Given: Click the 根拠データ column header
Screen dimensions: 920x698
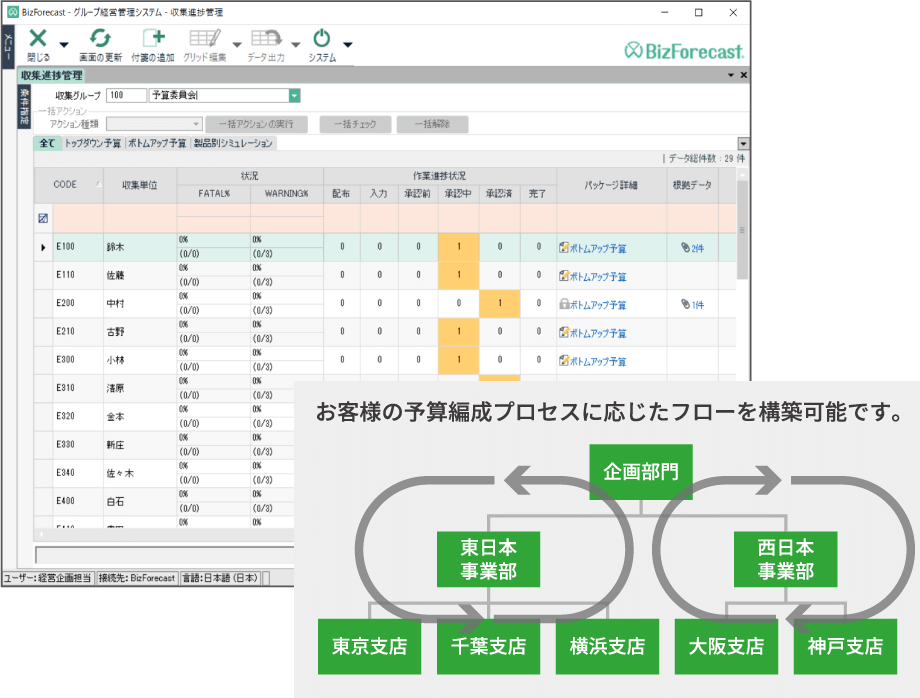Looking at the screenshot, I should [x=692, y=185].
